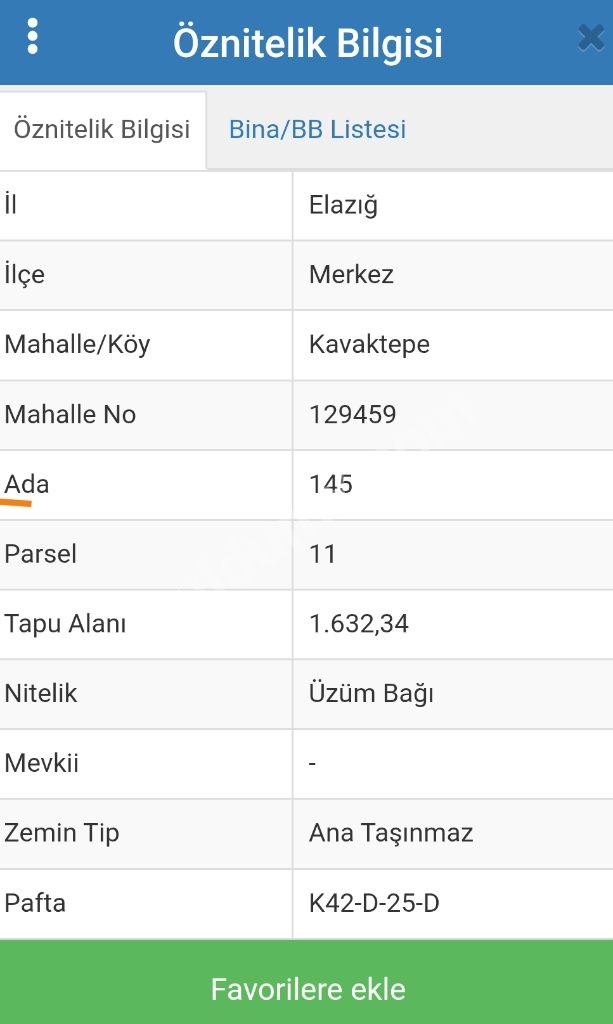Select the Öznitelik Bilgisi tab
This screenshot has height=1024, width=613.
click(102, 129)
